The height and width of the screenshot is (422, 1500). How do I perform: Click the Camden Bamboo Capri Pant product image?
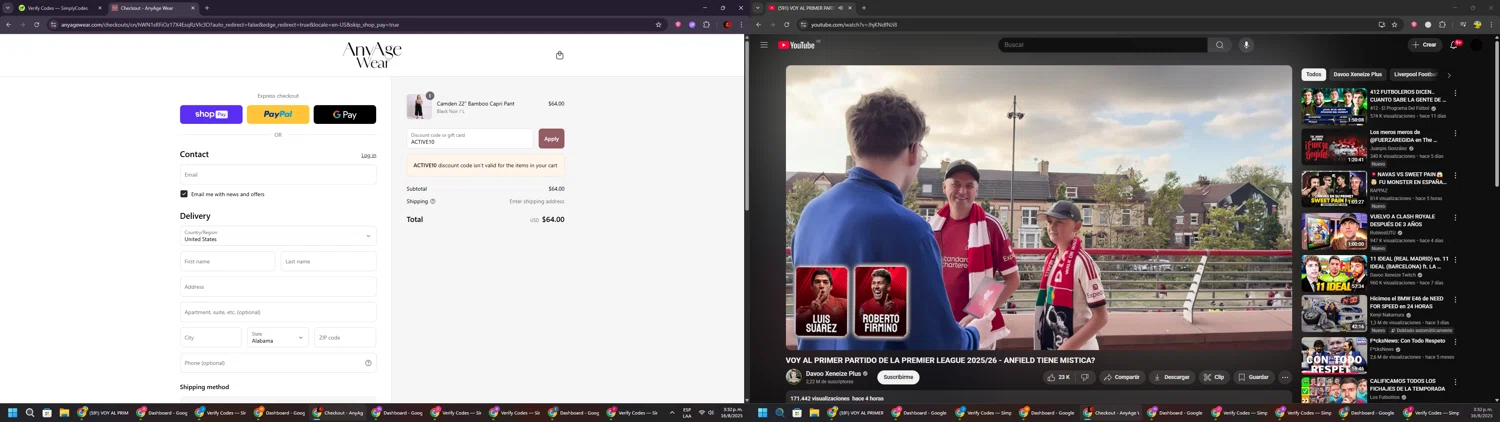point(419,107)
